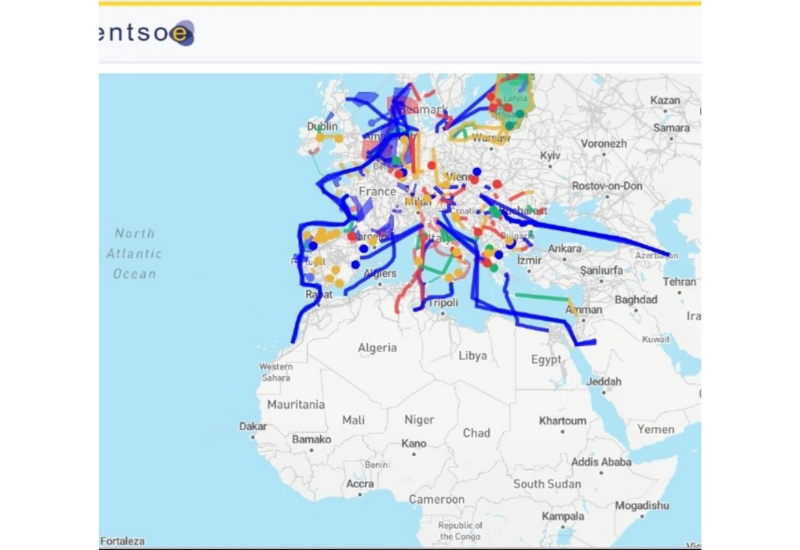Click the North Atlantic Ocean label
The width and height of the screenshot is (800, 550).
(134, 254)
